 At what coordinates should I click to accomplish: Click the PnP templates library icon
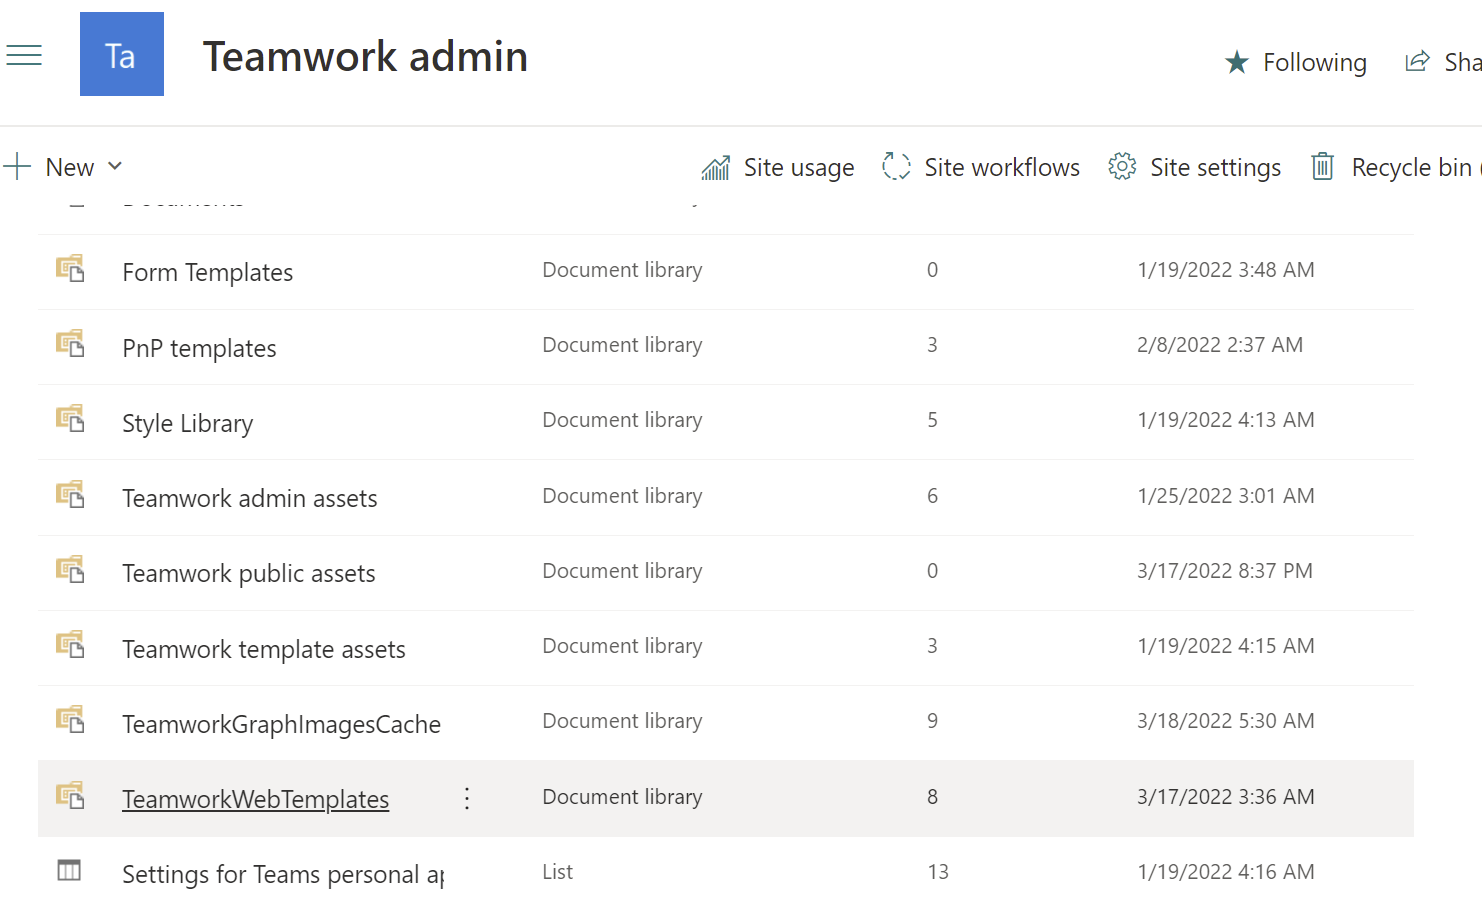tap(70, 344)
